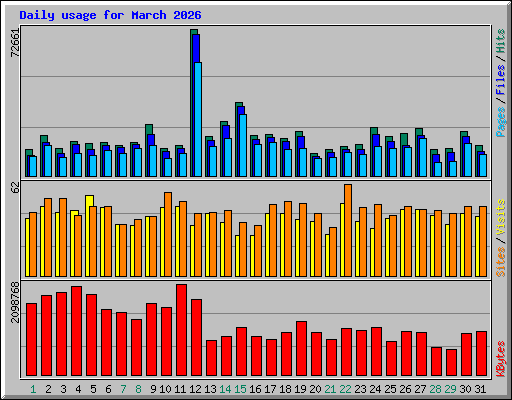Click day label 11 on the x-axis
This screenshot has width=512, height=400.
(x=180, y=389)
